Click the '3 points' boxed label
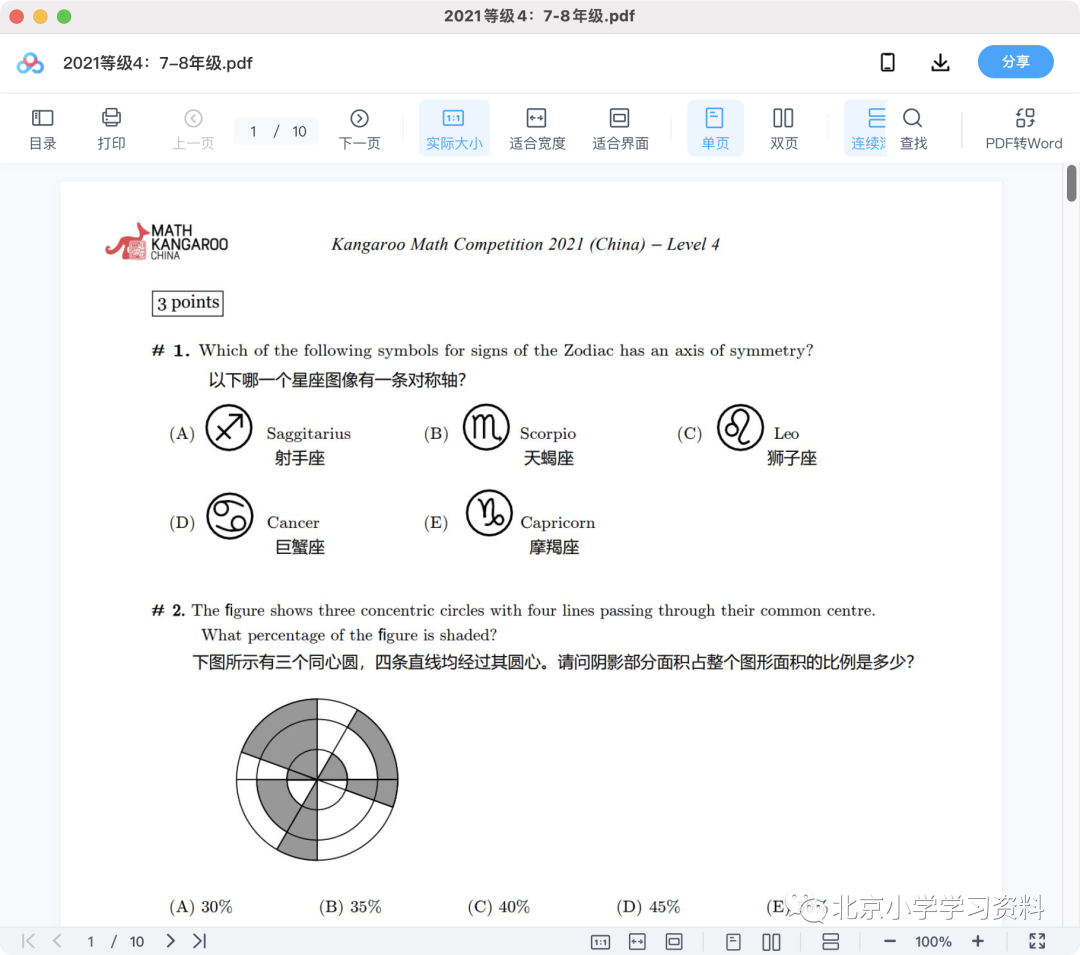This screenshot has height=955, width=1080. tap(187, 303)
